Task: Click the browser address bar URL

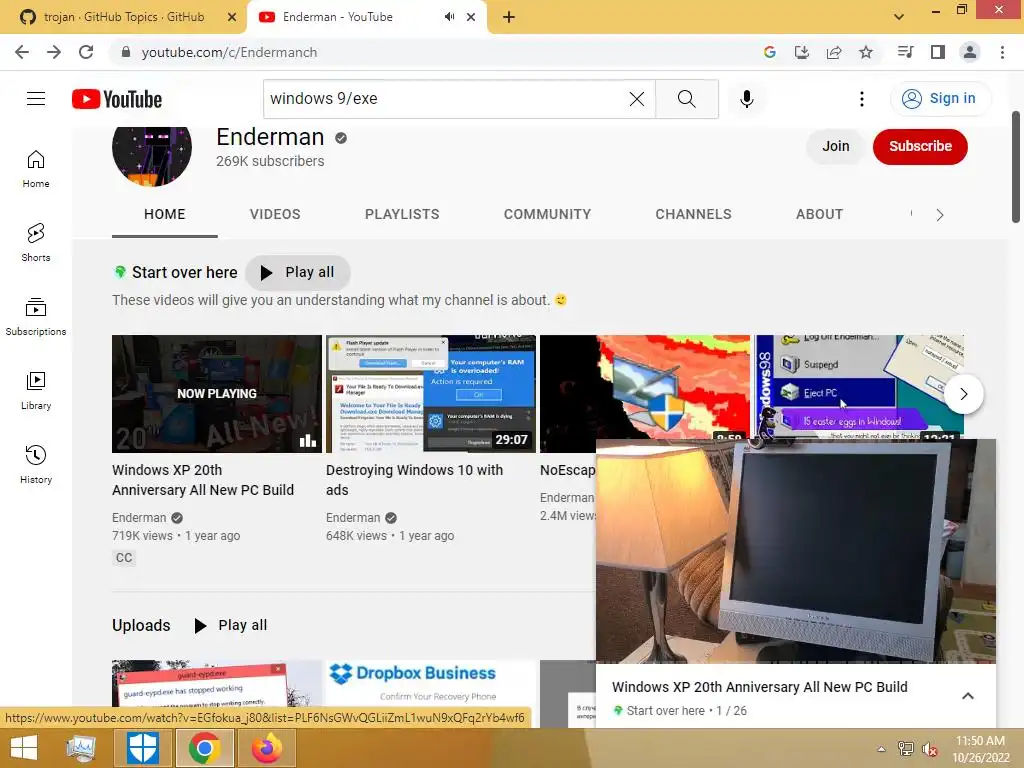Action: [229, 52]
